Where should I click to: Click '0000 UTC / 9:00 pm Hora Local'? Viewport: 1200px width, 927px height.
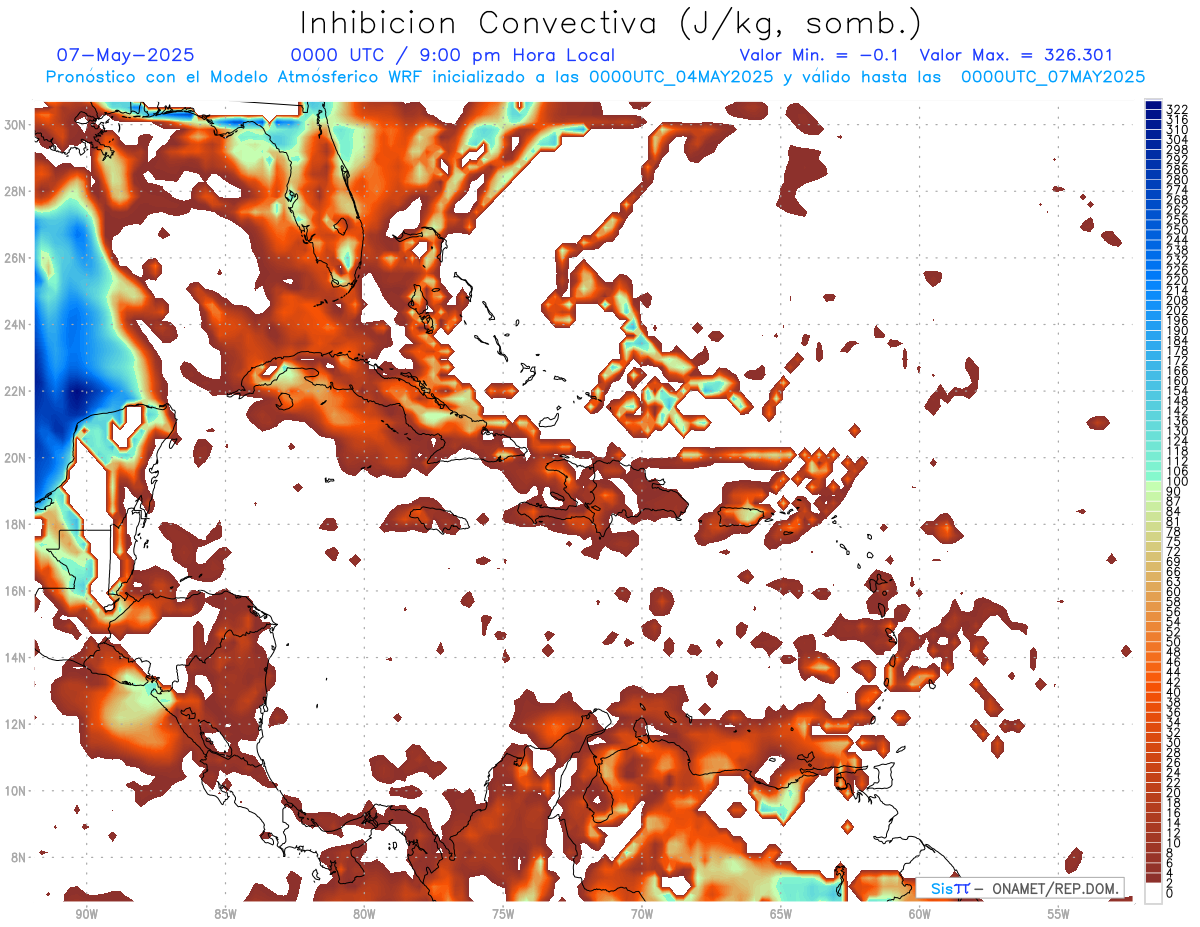coord(452,55)
